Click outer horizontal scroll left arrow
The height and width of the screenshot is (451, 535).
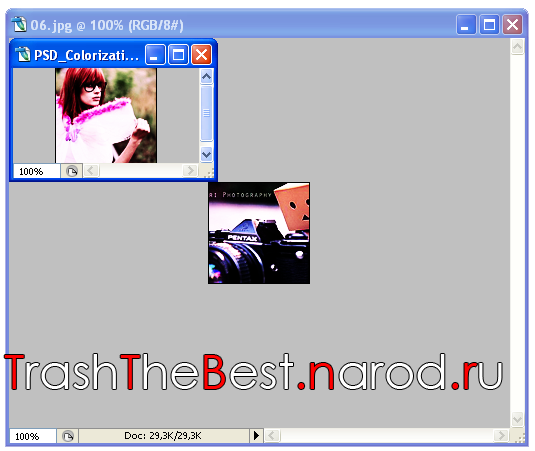[x=273, y=436]
